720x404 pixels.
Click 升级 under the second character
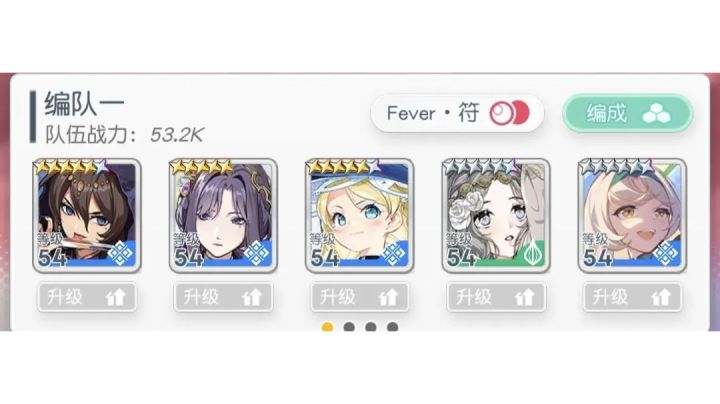point(223,297)
